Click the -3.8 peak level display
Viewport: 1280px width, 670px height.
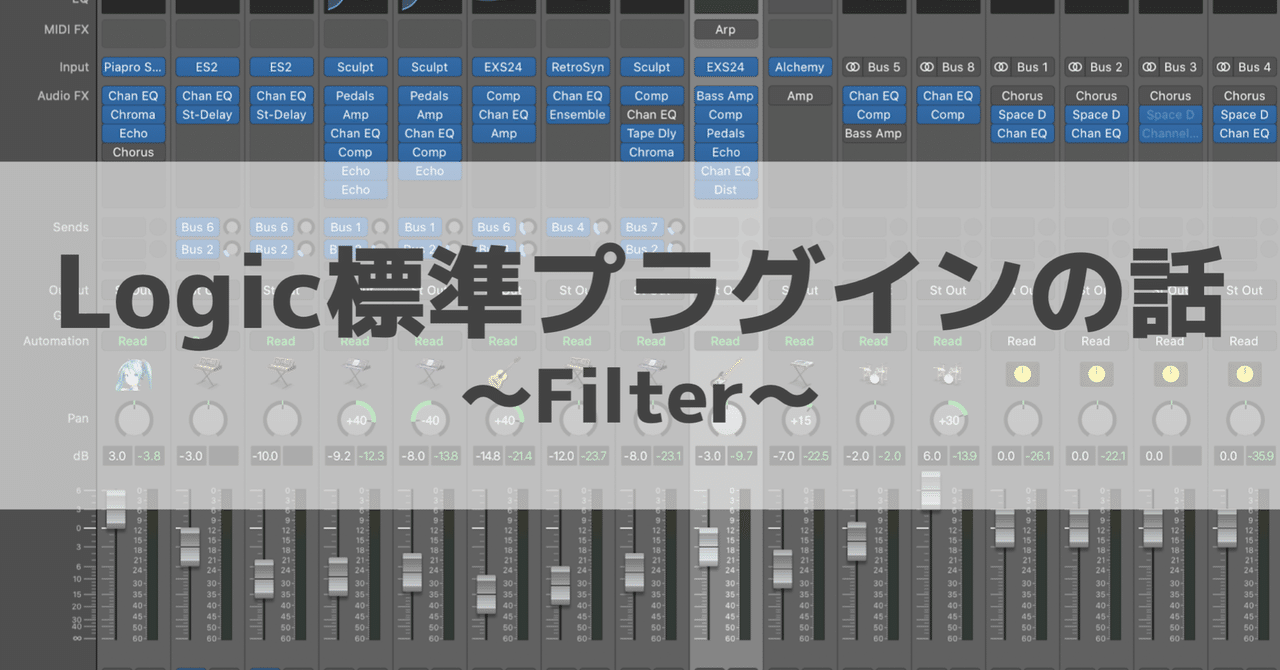pos(149,456)
